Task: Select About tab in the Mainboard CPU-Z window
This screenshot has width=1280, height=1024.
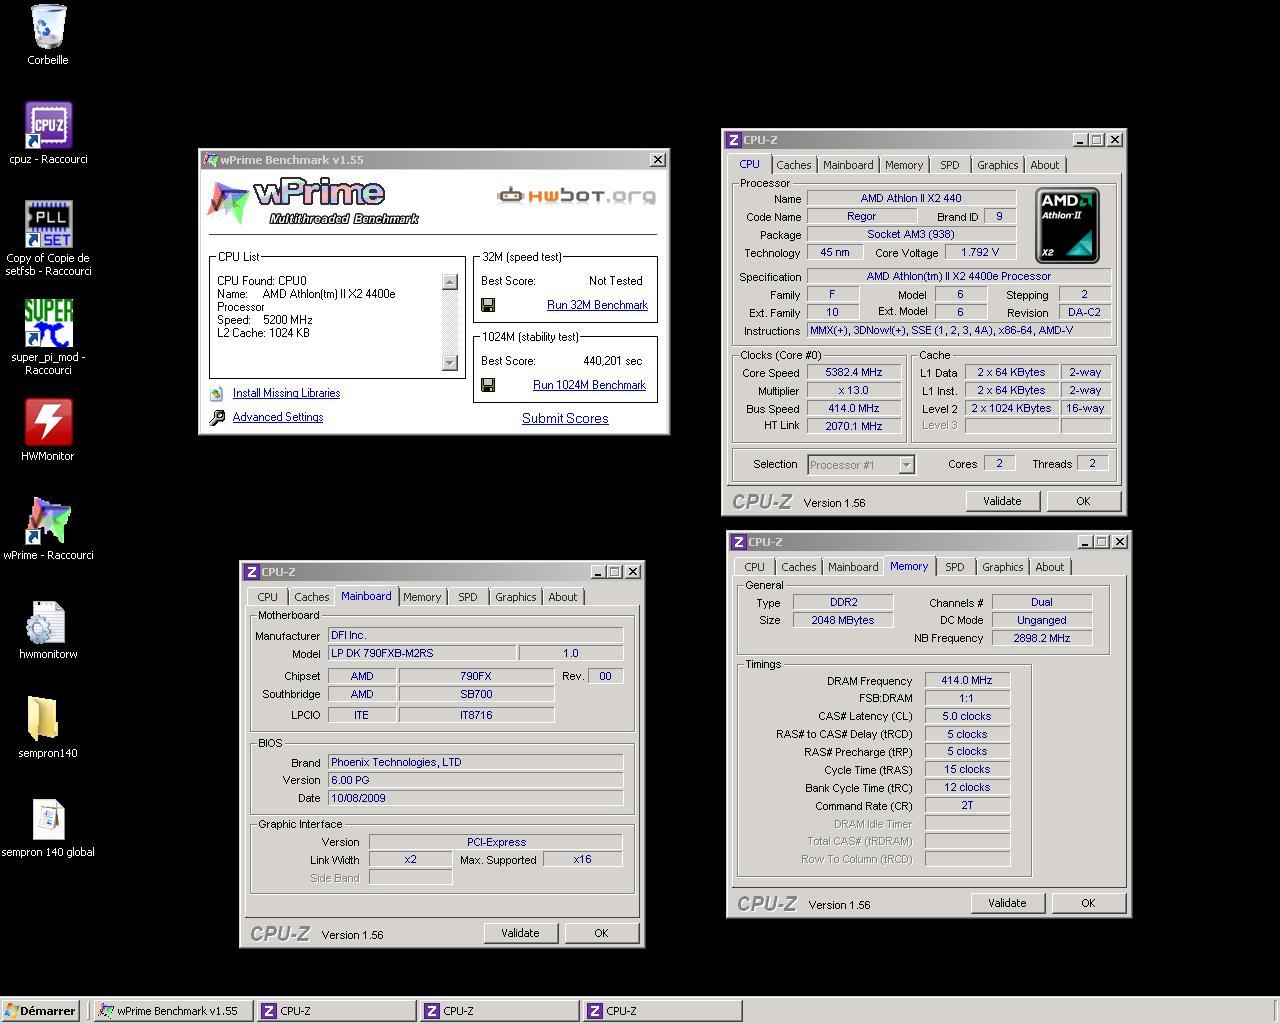Action: point(563,597)
